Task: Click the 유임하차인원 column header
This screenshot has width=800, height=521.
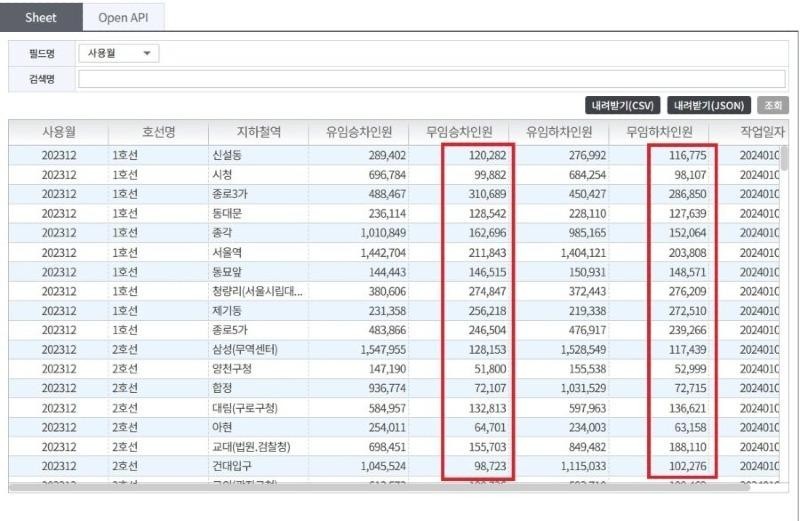Action: 559,132
